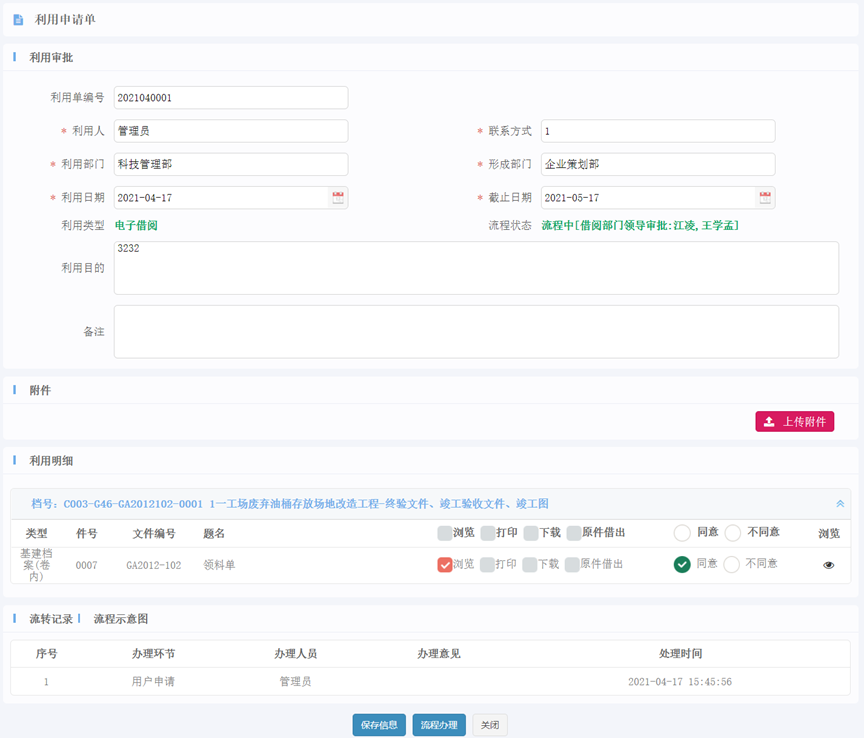The width and height of the screenshot is (864, 738).
Task: Click the 流程中 status text
Action: pyautogui.click(x=640, y=225)
